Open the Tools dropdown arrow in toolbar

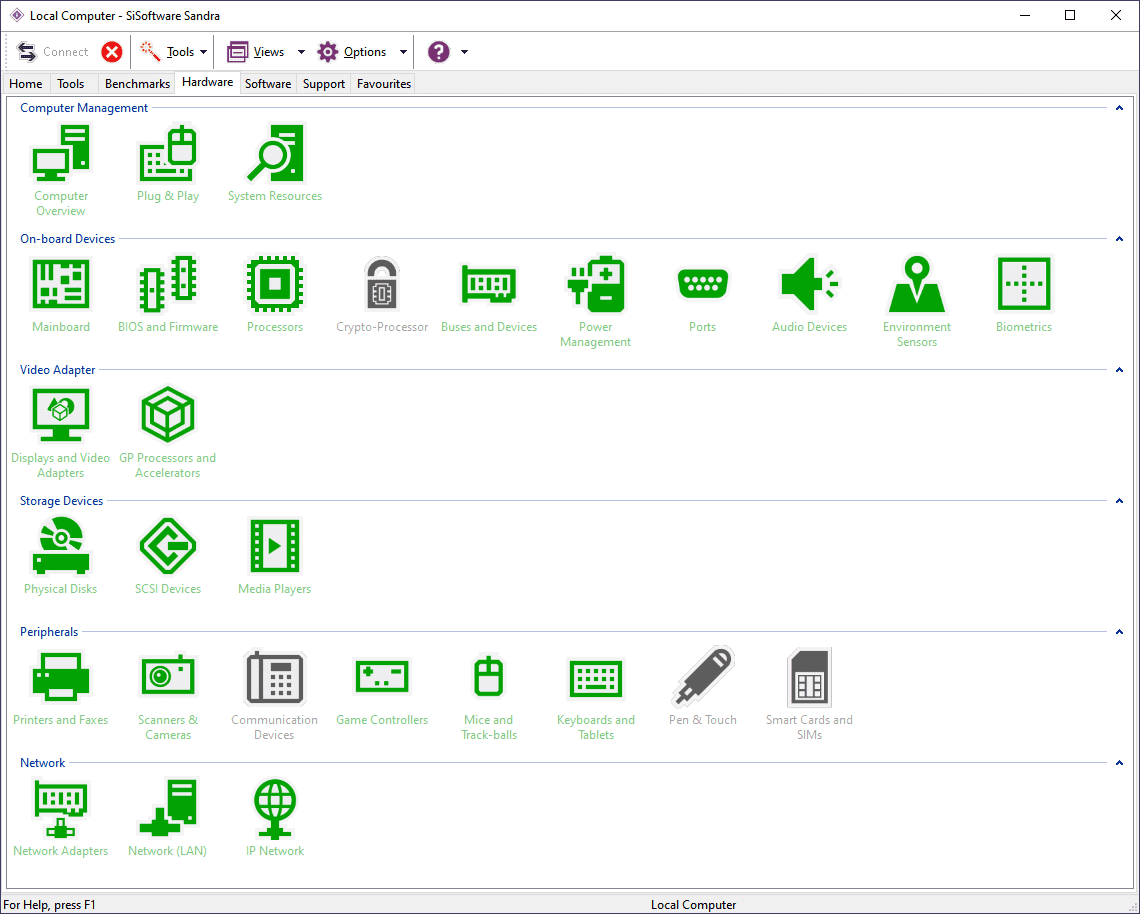point(204,52)
